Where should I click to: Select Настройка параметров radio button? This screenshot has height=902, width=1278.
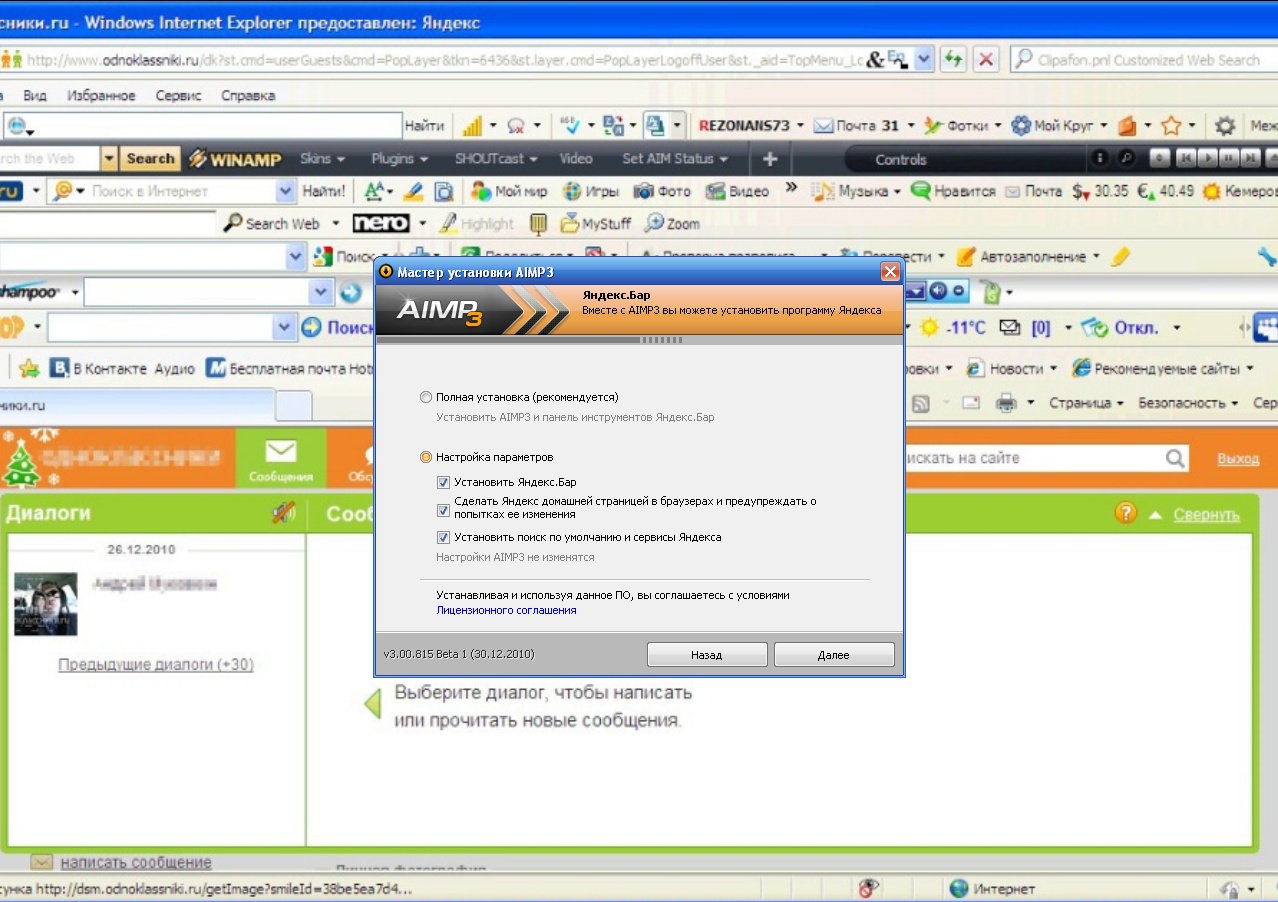(426, 457)
